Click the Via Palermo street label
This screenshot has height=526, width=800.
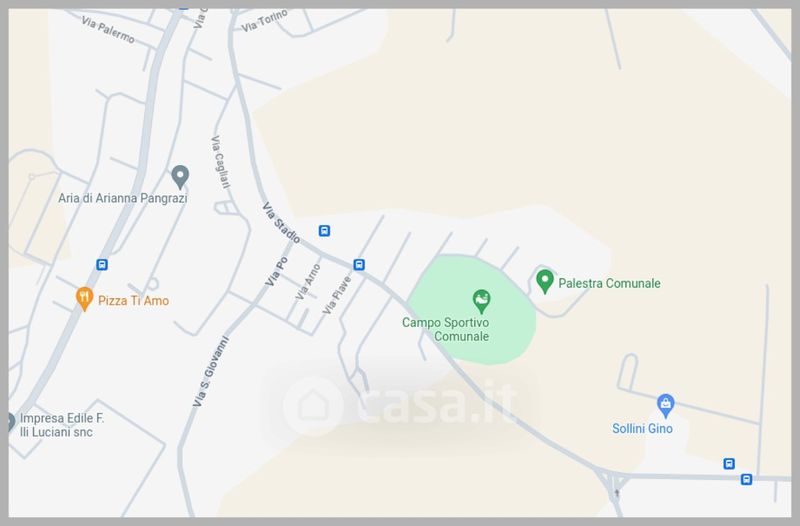point(108,30)
